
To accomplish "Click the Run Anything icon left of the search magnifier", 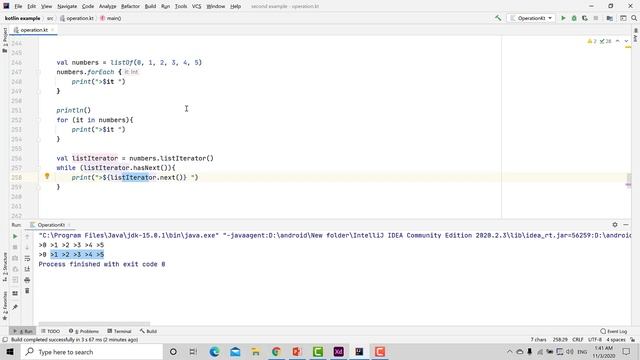I will tap(623, 18).
